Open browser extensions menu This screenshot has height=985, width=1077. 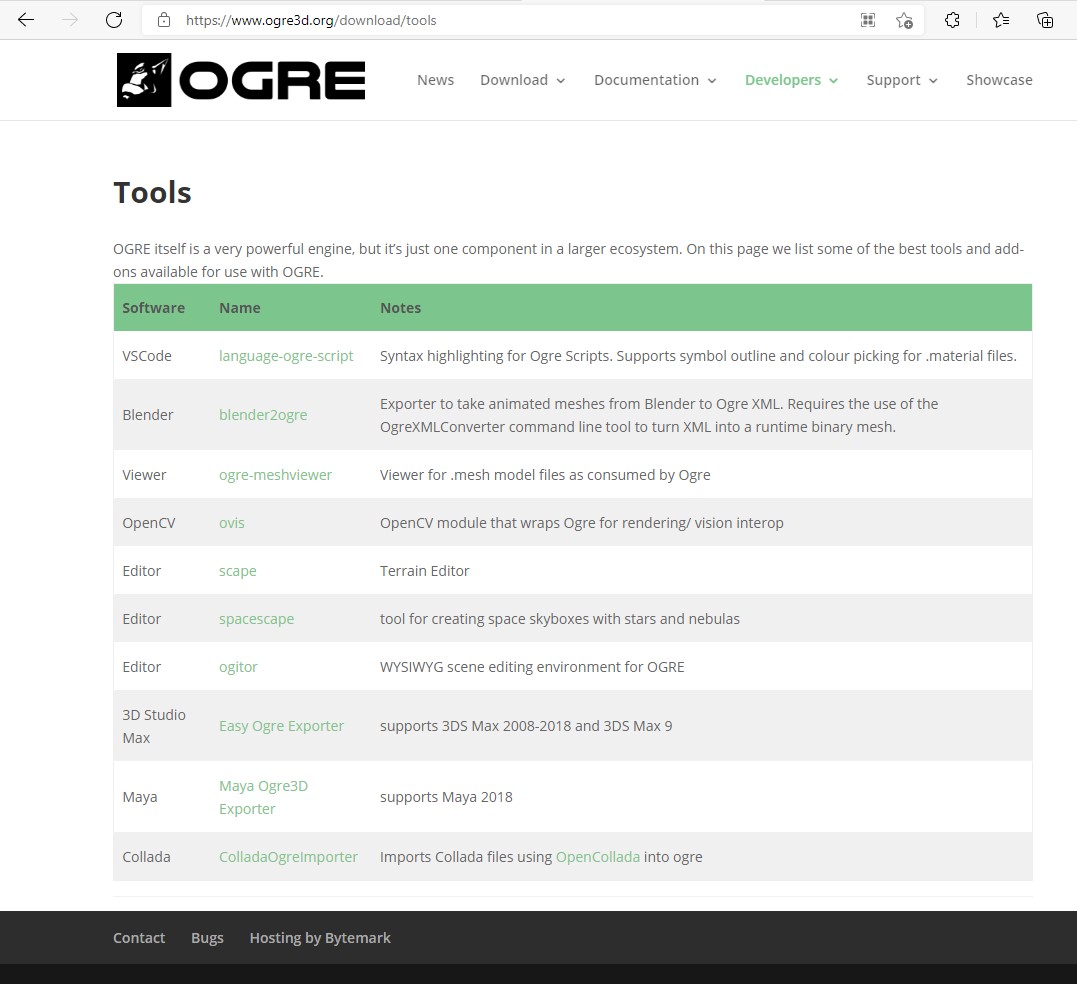(x=952, y=20)
